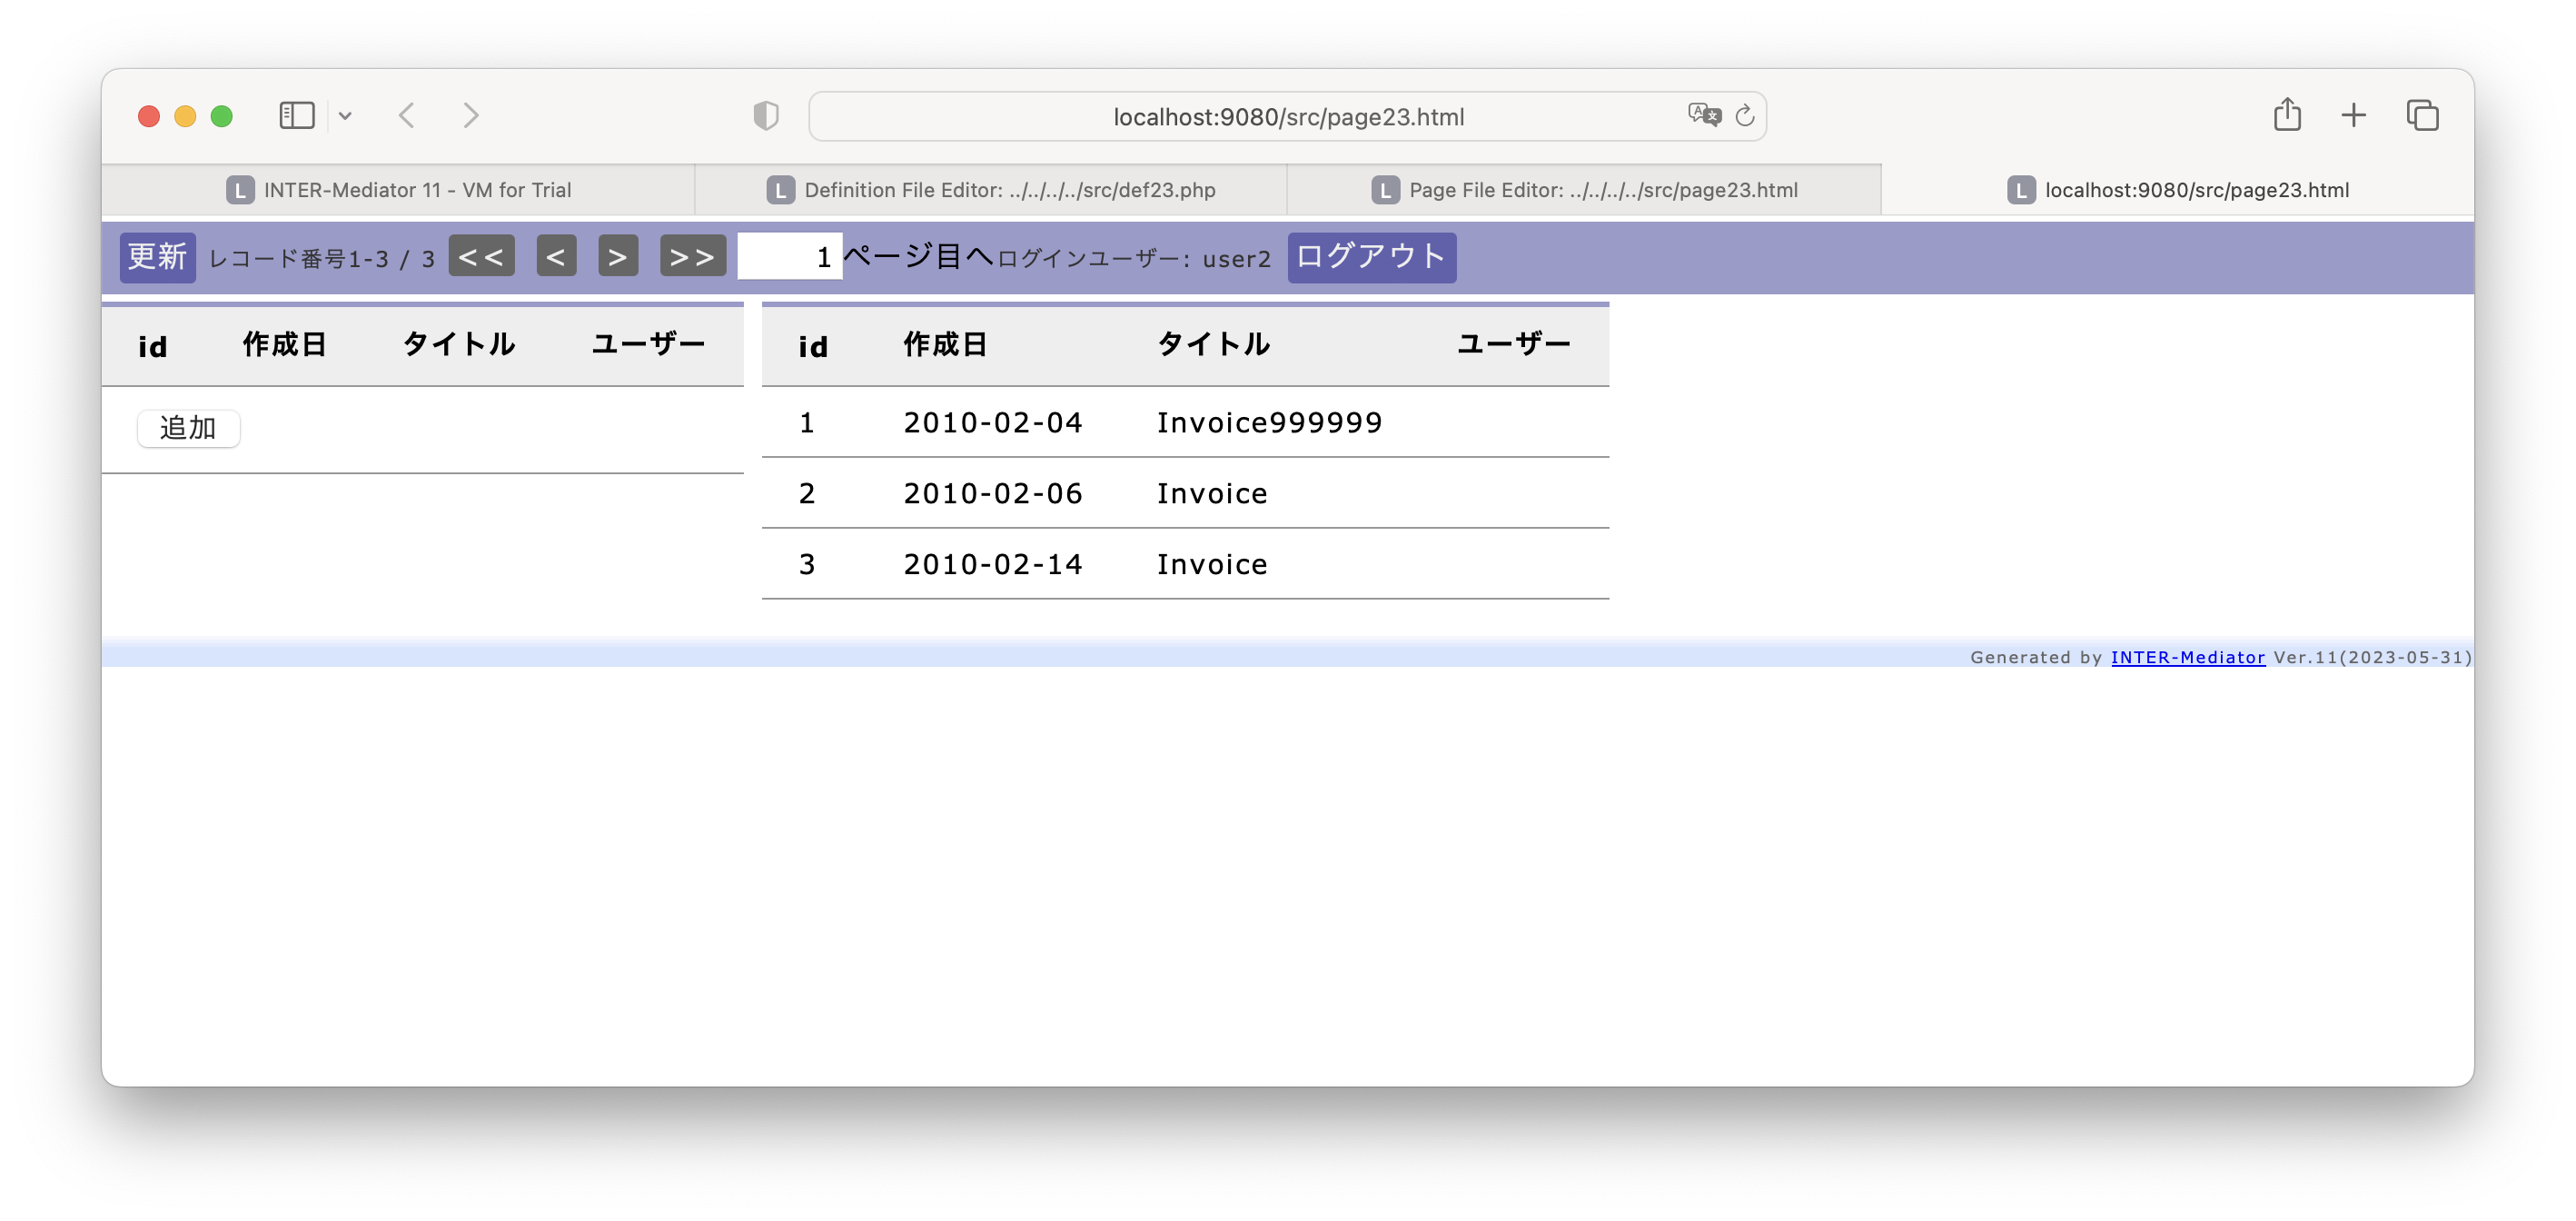Open the INTER-Mediator footer link

pos(2187,657)
